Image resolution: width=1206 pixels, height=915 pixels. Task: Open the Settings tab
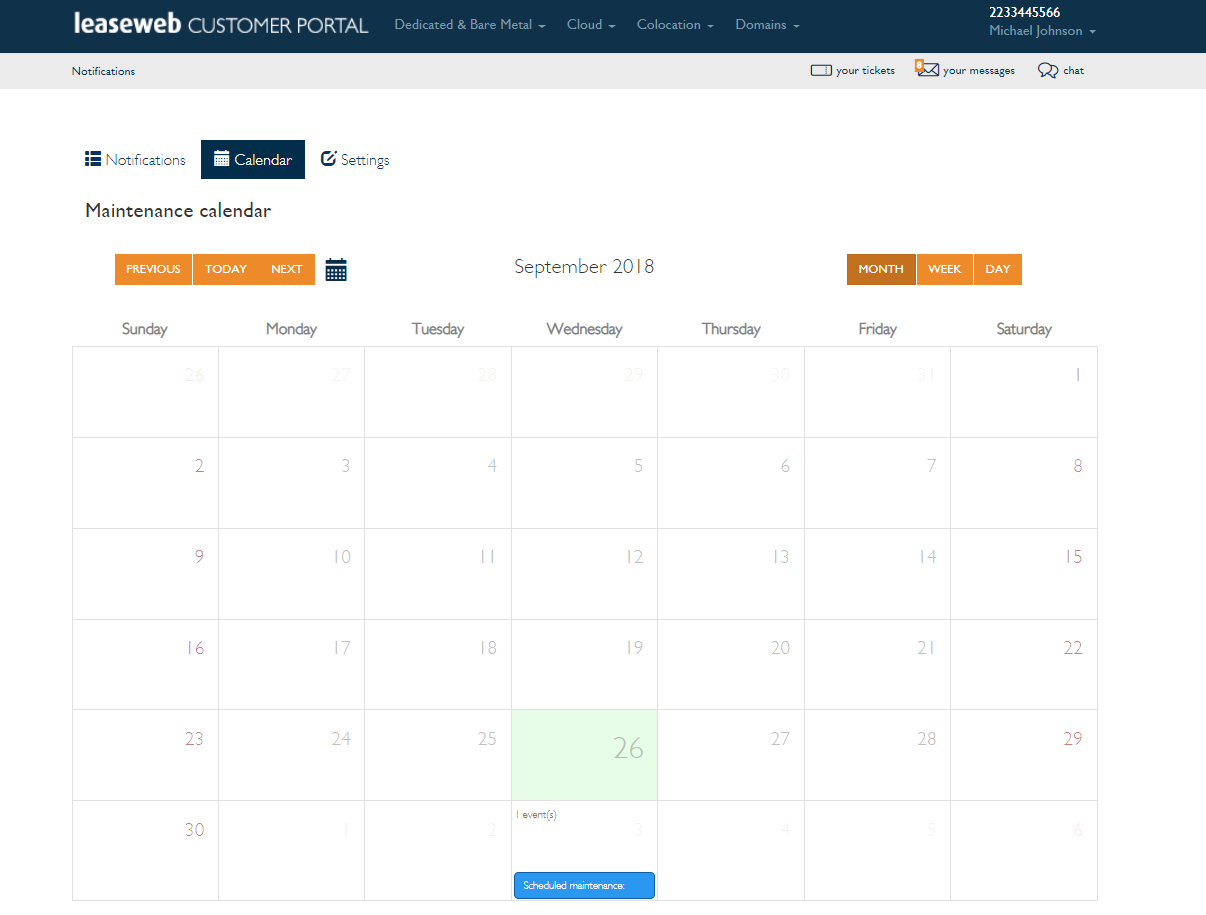355,160
